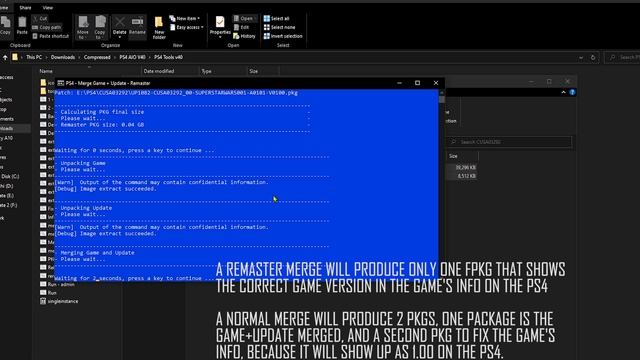
Task: Select Disk (C:) in the navigation pane
Action: [x=10, y=177]
